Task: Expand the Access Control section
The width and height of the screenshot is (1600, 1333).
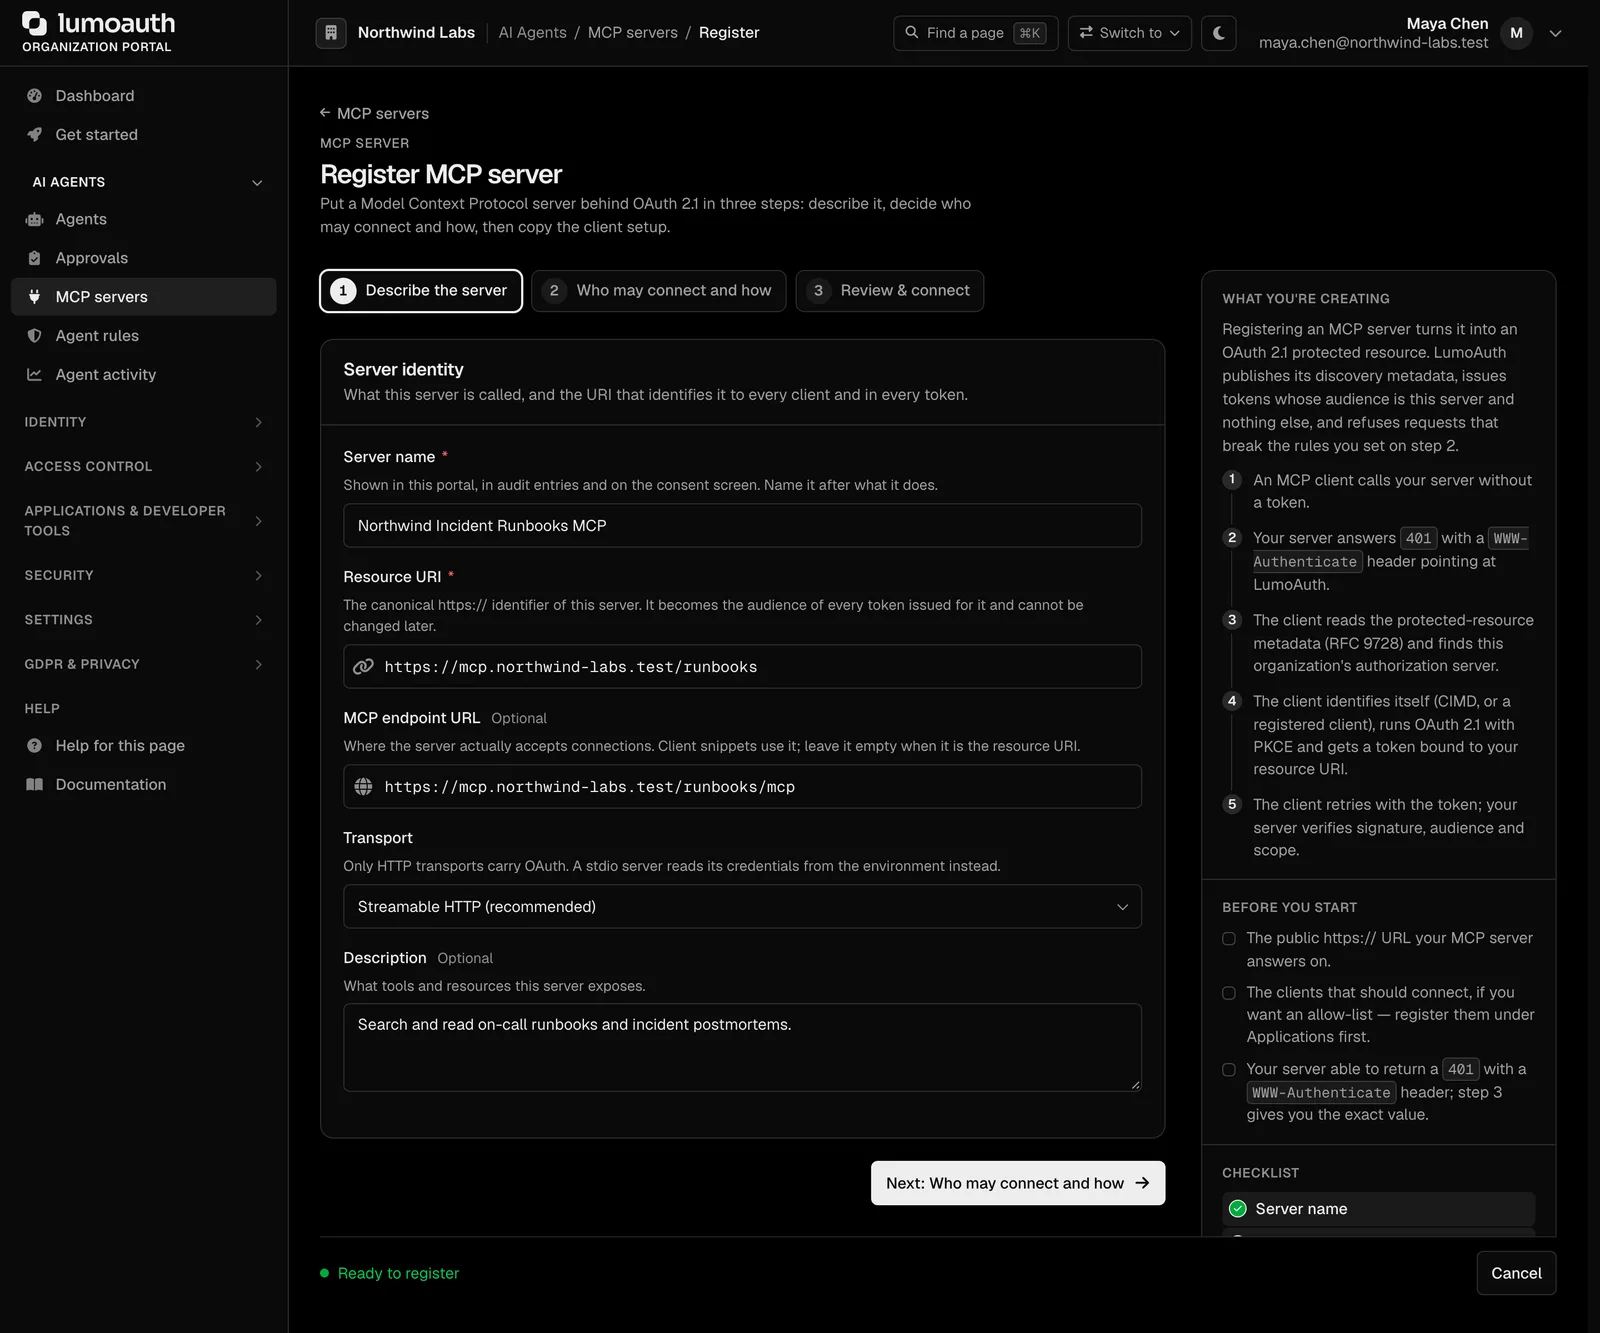Action: [143, 467]
